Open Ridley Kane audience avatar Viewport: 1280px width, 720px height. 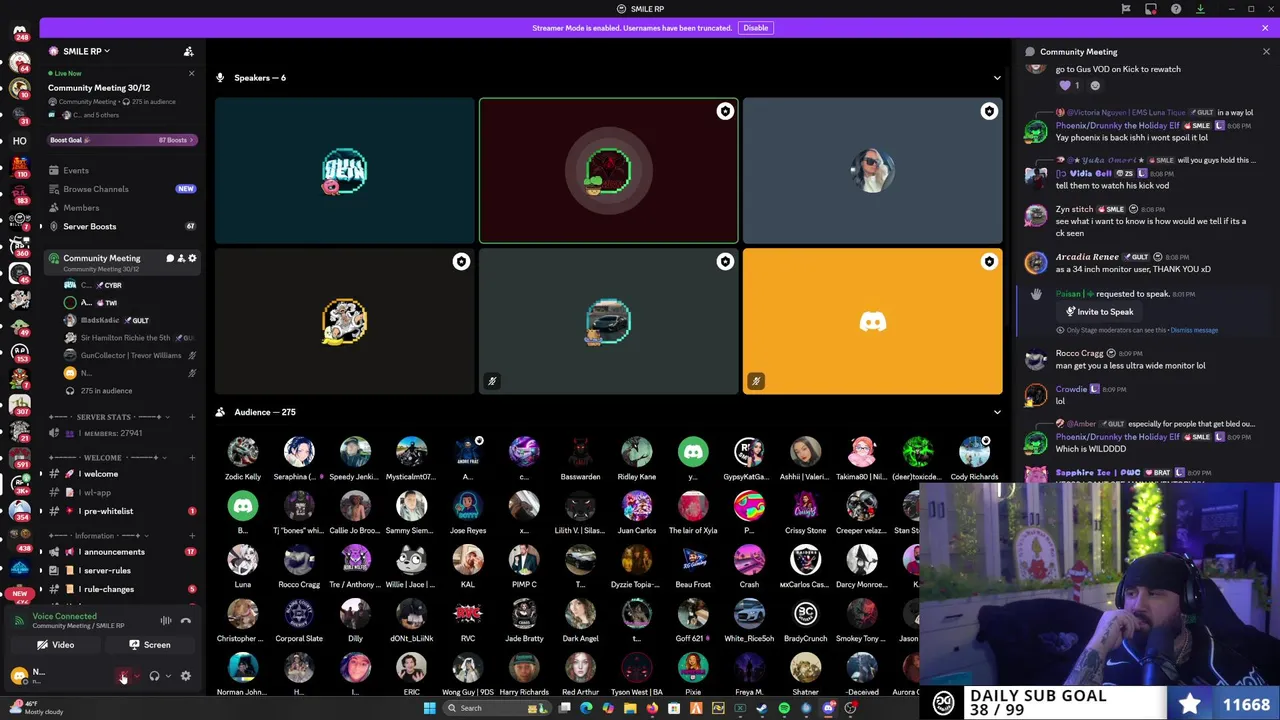tap(636, 452)
